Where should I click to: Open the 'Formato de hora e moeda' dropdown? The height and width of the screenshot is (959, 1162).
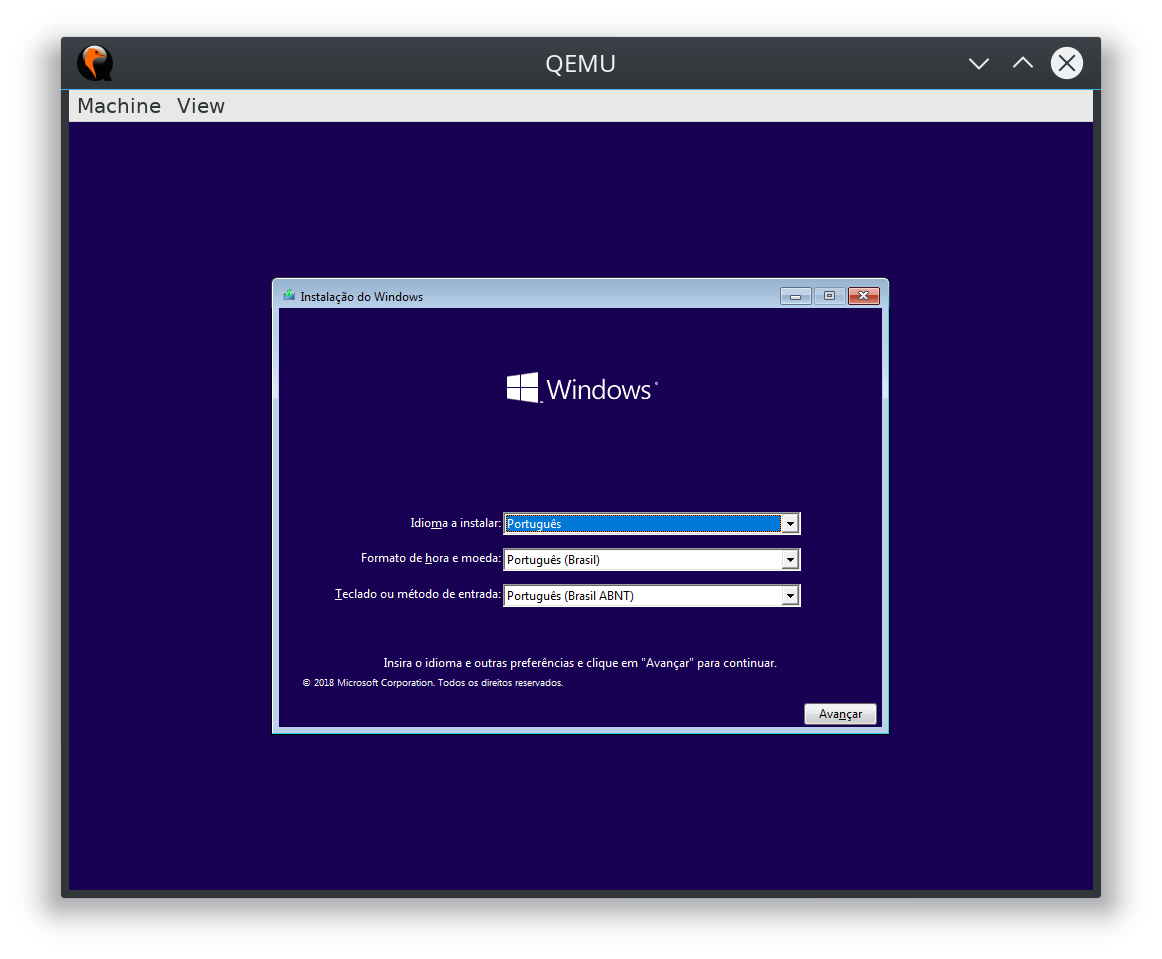(790, 559)
